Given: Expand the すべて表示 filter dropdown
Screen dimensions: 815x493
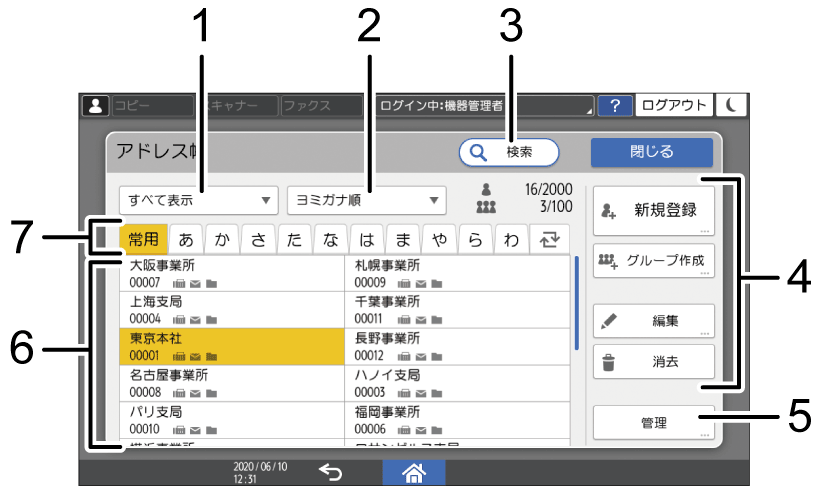Looking at the screenshot, I should [x=199, y=200].
